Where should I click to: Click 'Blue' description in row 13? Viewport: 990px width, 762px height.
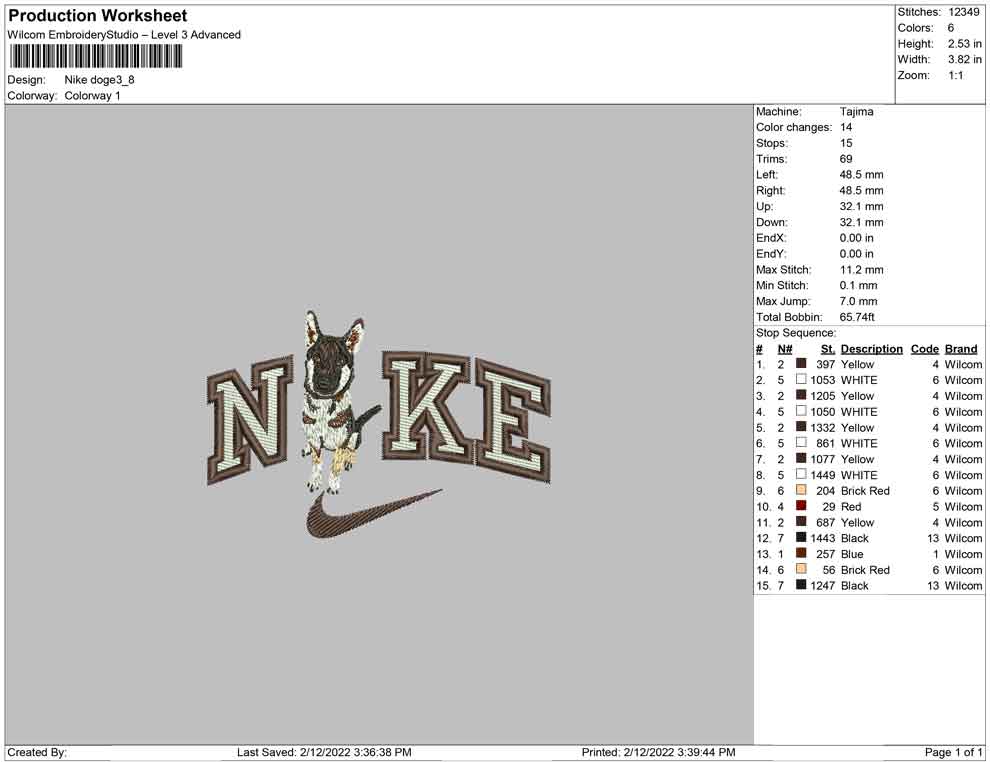click(x=852, y=554)
